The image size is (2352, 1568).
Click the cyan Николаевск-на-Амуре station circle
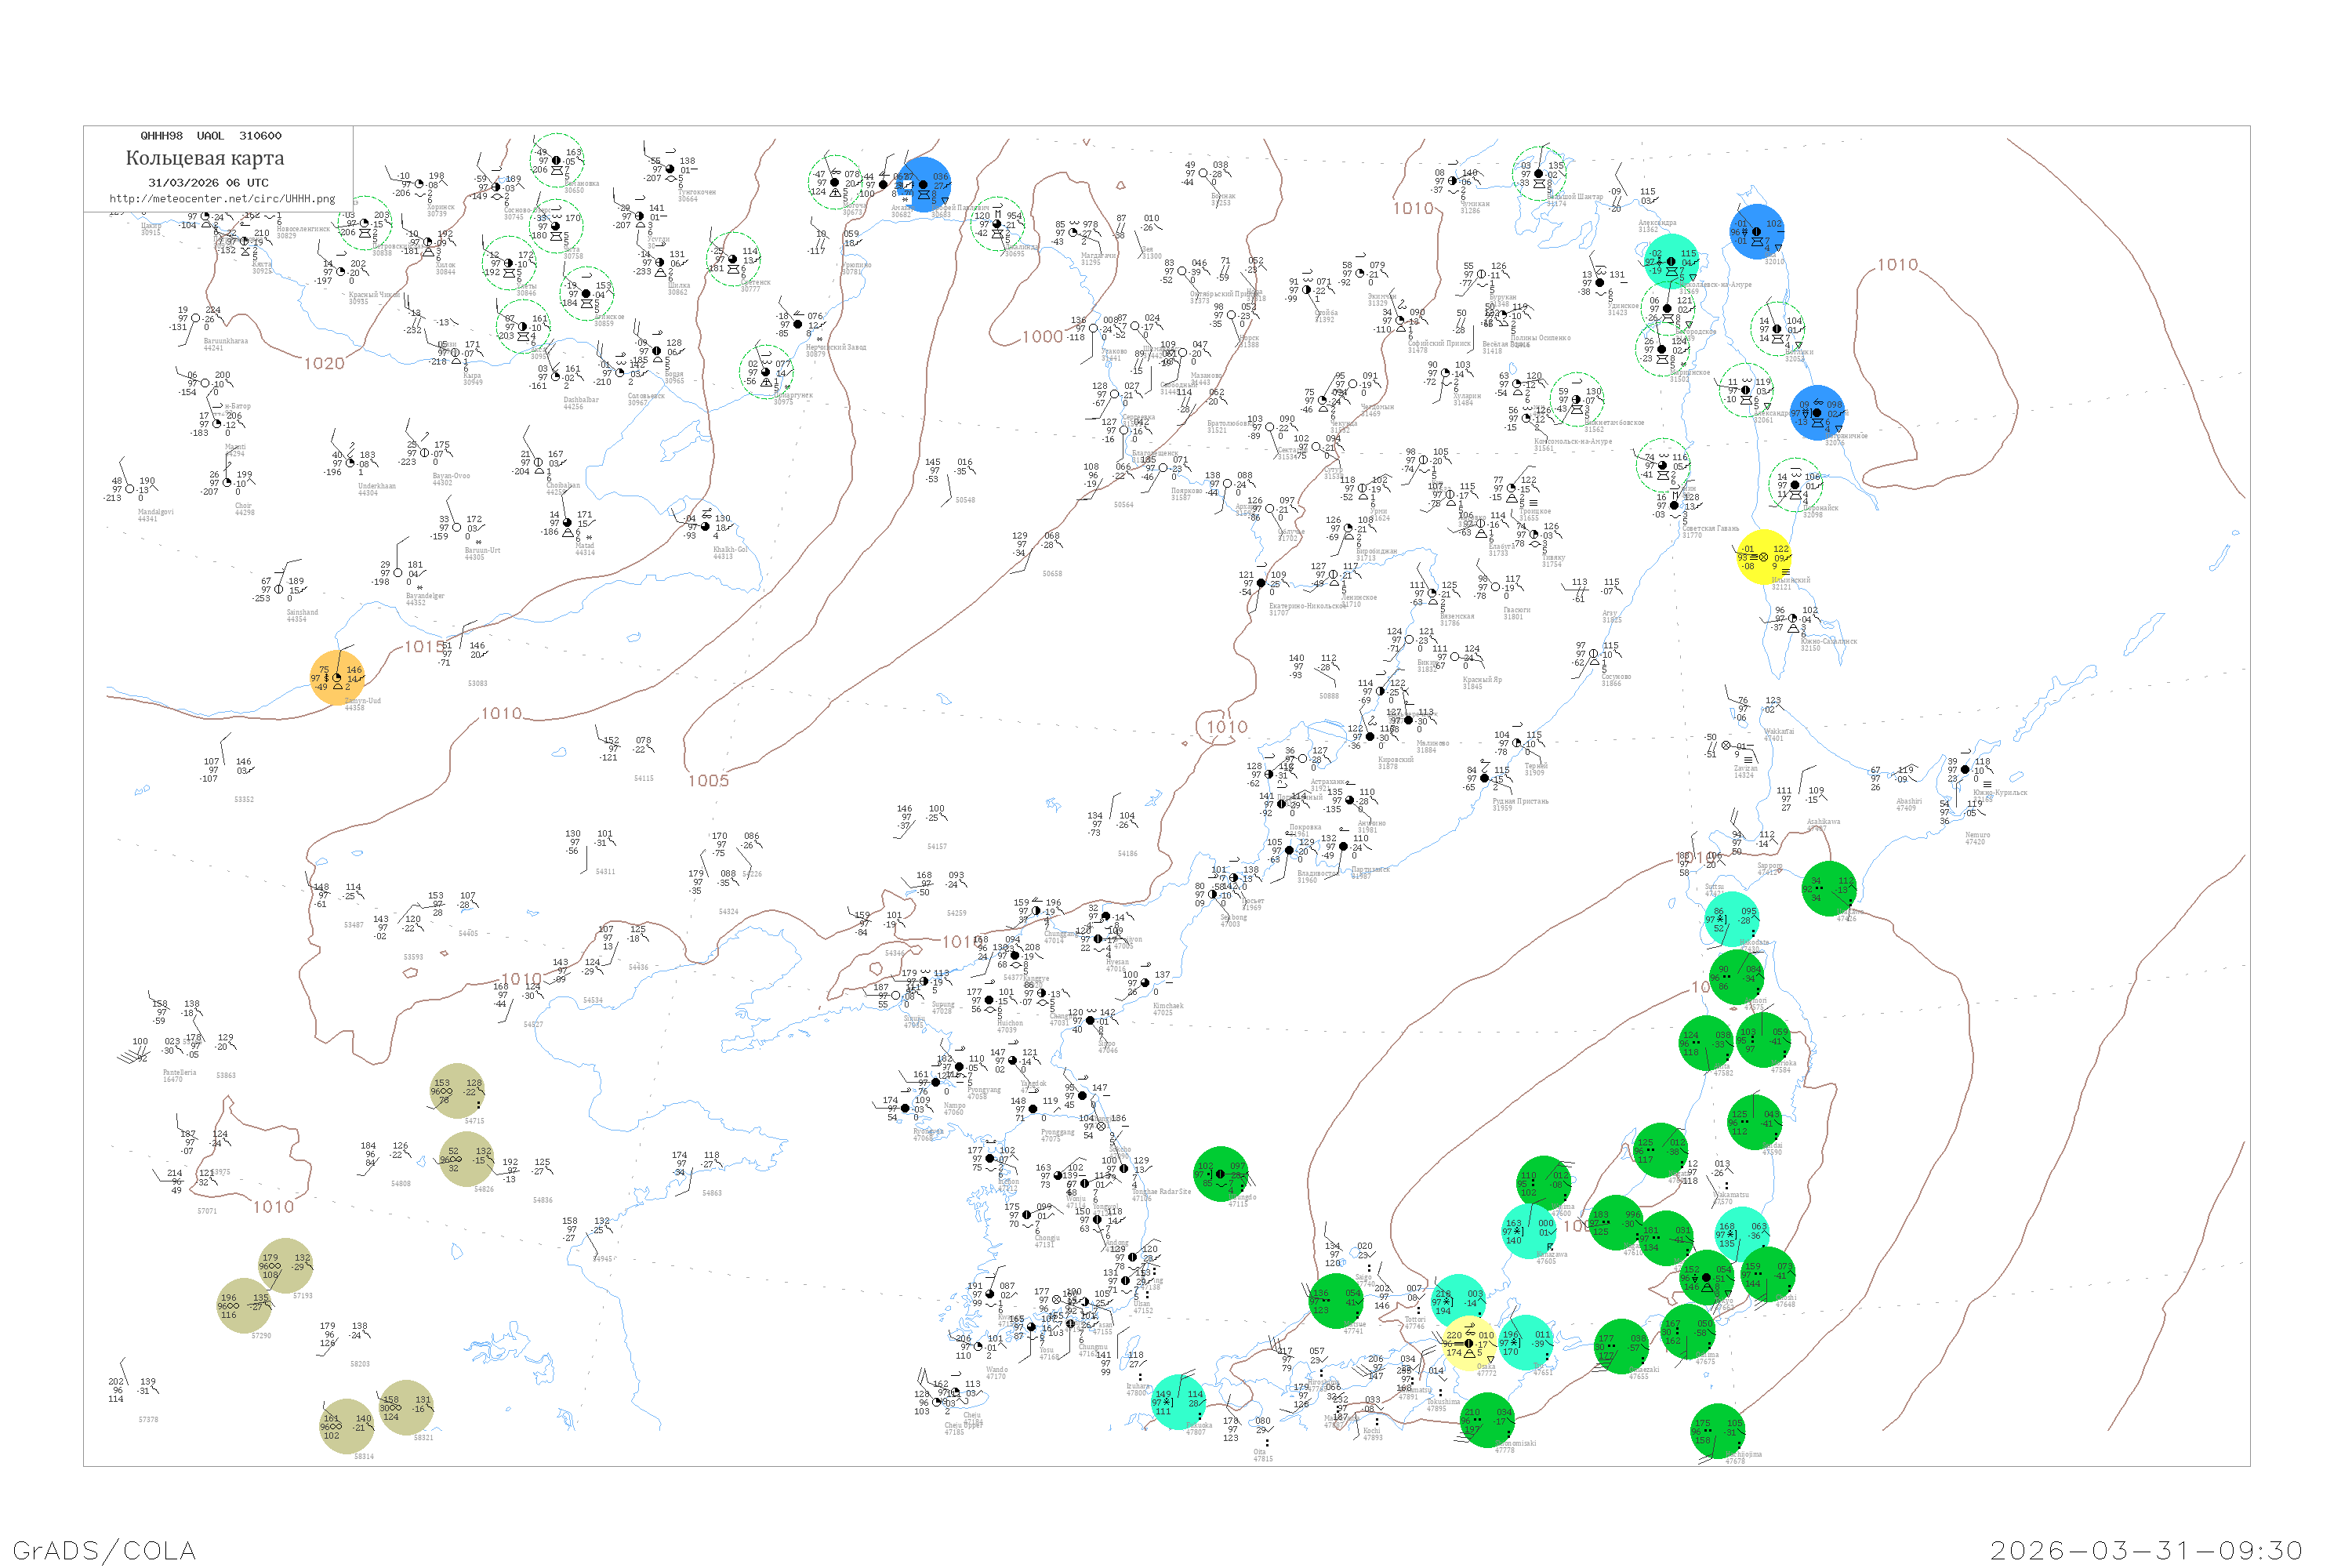(1672, 261)
